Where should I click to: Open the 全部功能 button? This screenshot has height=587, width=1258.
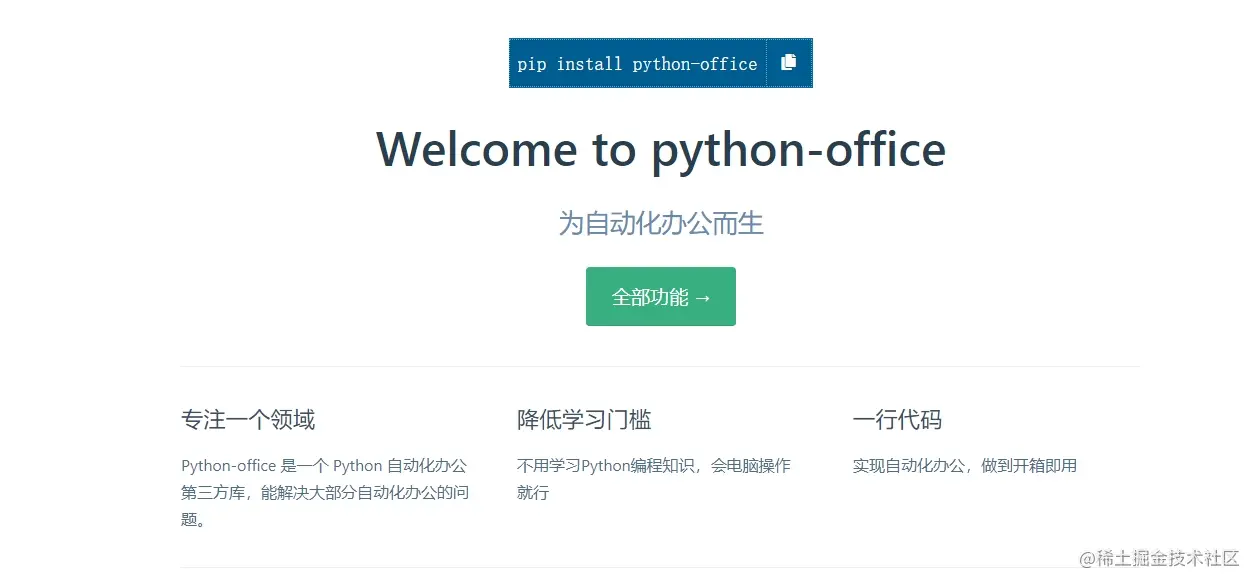tap(661, 296)
